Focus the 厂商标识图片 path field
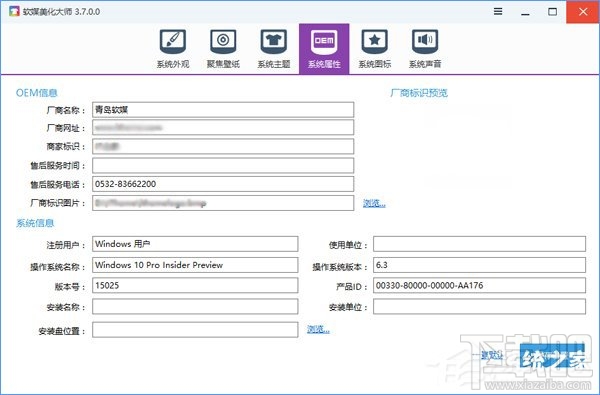Image resolution: width=600 pixels, height=395 pixels. [223, 203]
